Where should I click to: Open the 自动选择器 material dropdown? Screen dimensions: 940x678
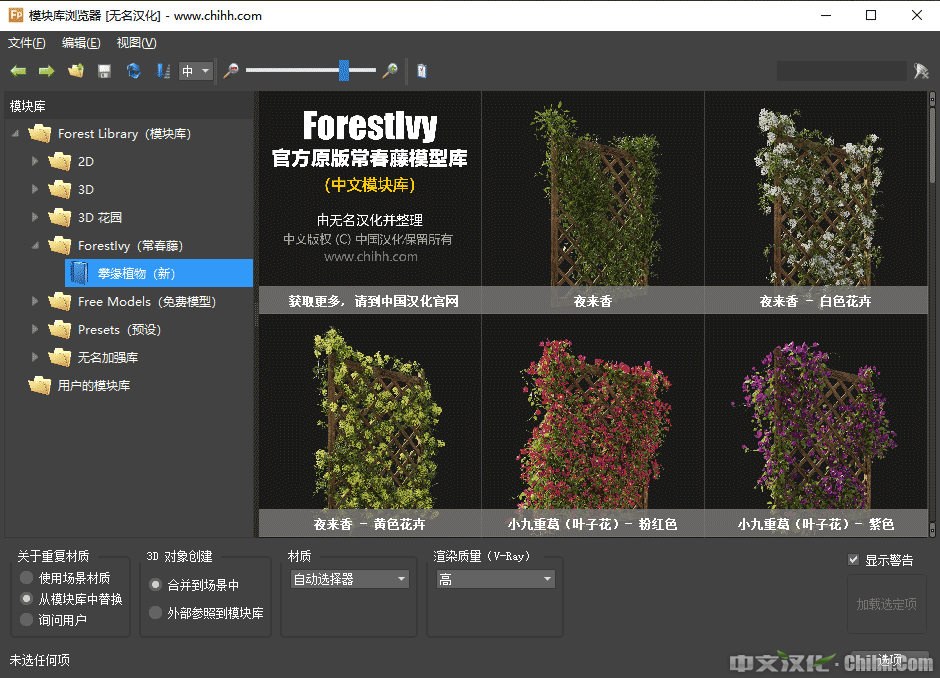[x=350, y=579]
